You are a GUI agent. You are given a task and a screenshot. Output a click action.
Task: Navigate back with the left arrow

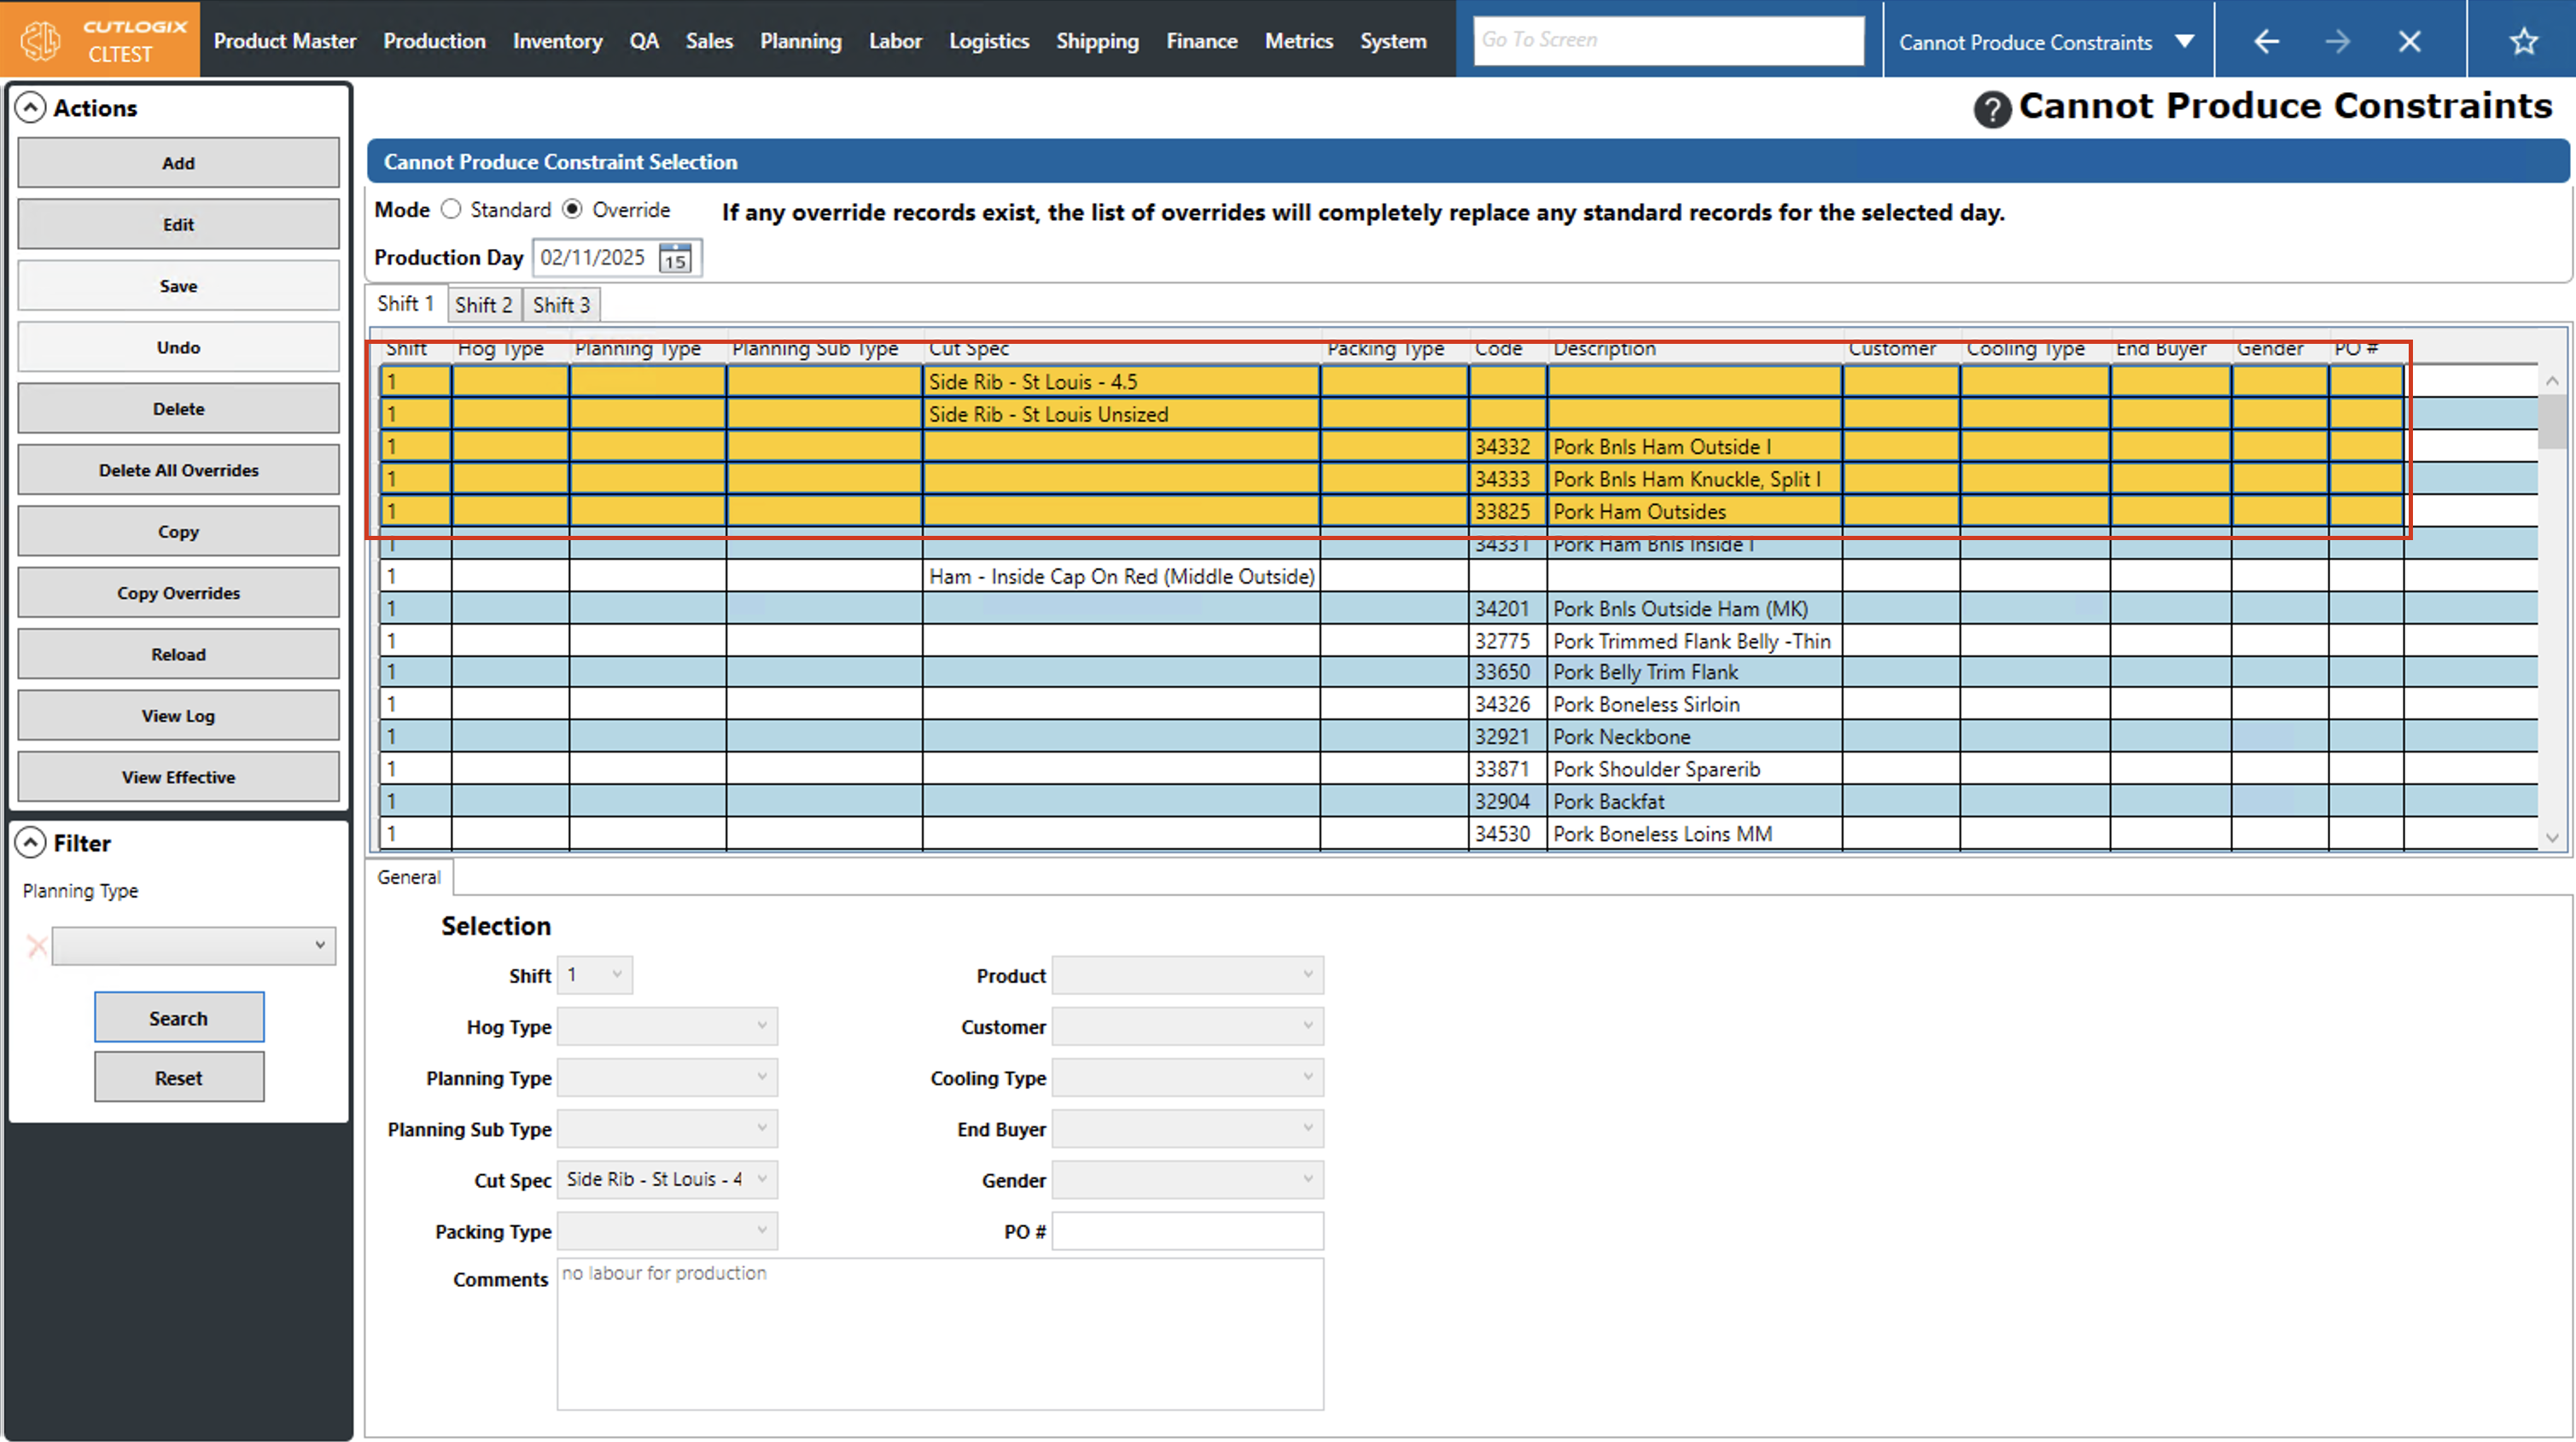coord(2266,41)
